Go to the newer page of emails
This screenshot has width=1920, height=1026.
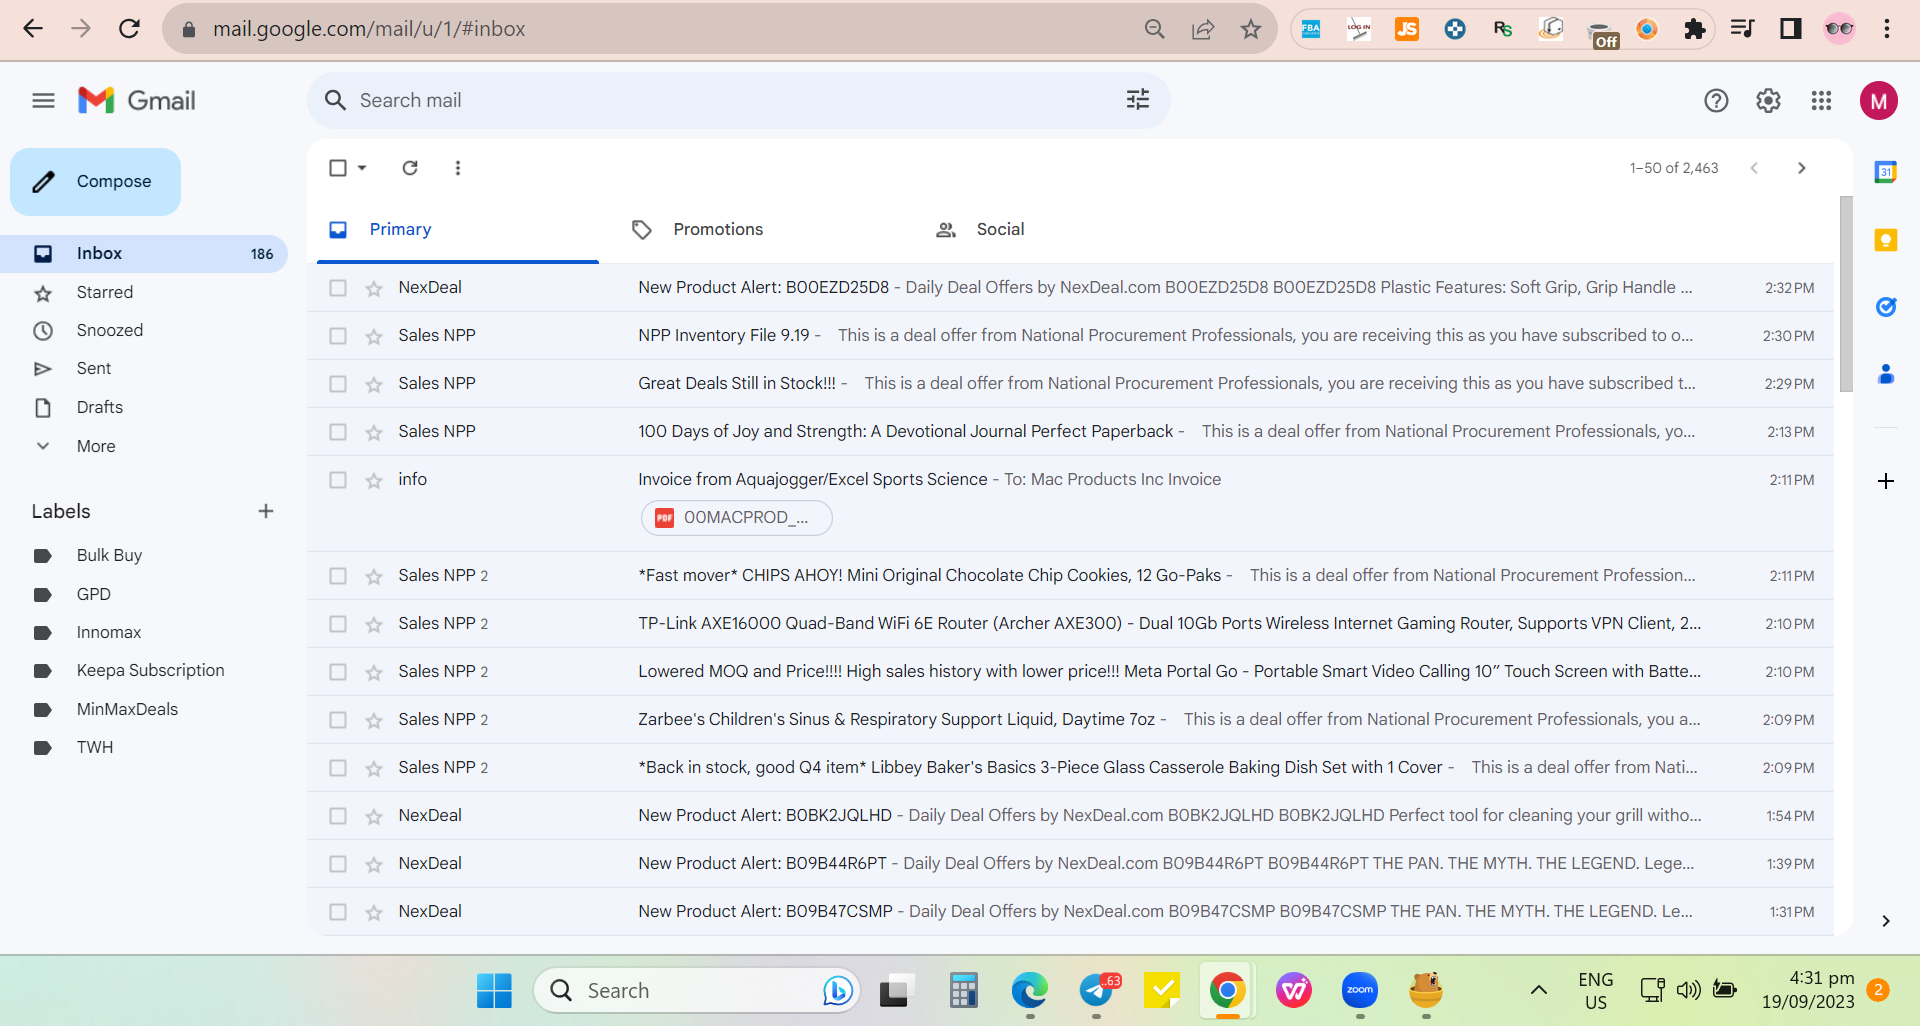(x=1754, y=168)
